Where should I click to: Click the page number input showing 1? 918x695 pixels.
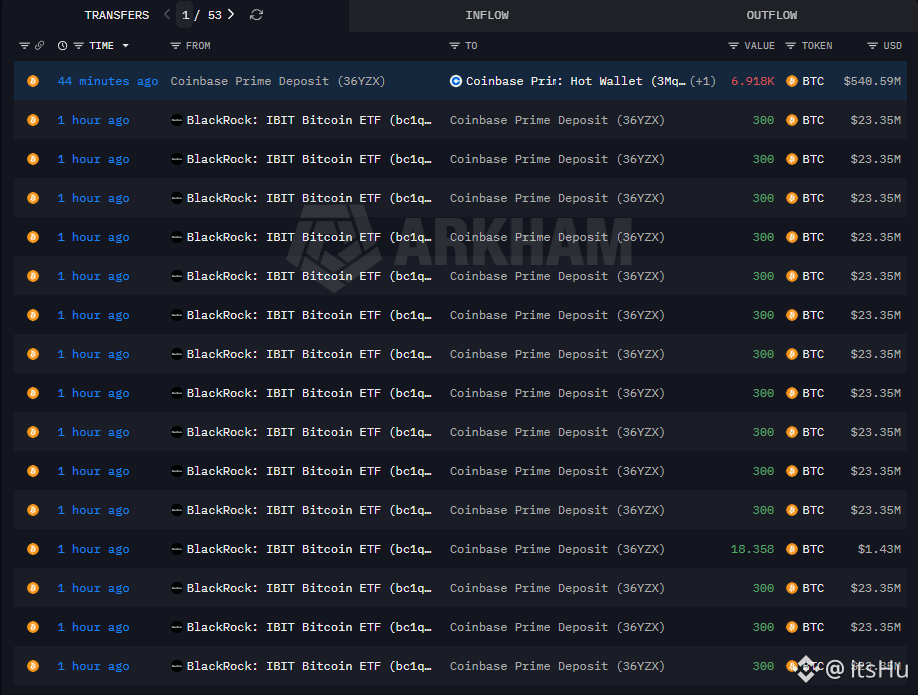(185, 15)
